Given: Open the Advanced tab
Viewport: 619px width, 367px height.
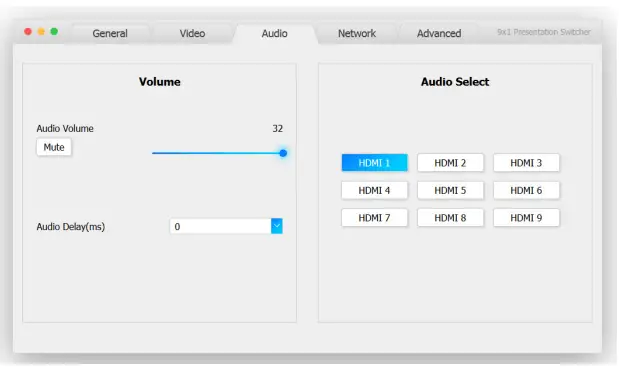Looking at the screenshot, I should 439,34.
